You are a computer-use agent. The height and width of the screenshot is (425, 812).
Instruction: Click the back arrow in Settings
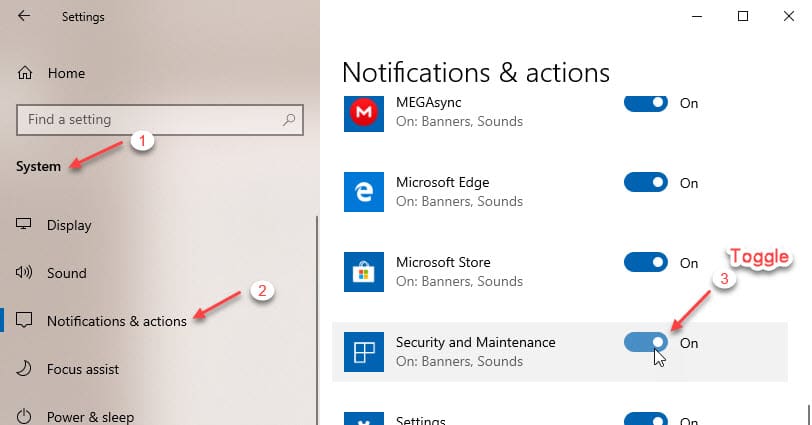pos(24,16)
